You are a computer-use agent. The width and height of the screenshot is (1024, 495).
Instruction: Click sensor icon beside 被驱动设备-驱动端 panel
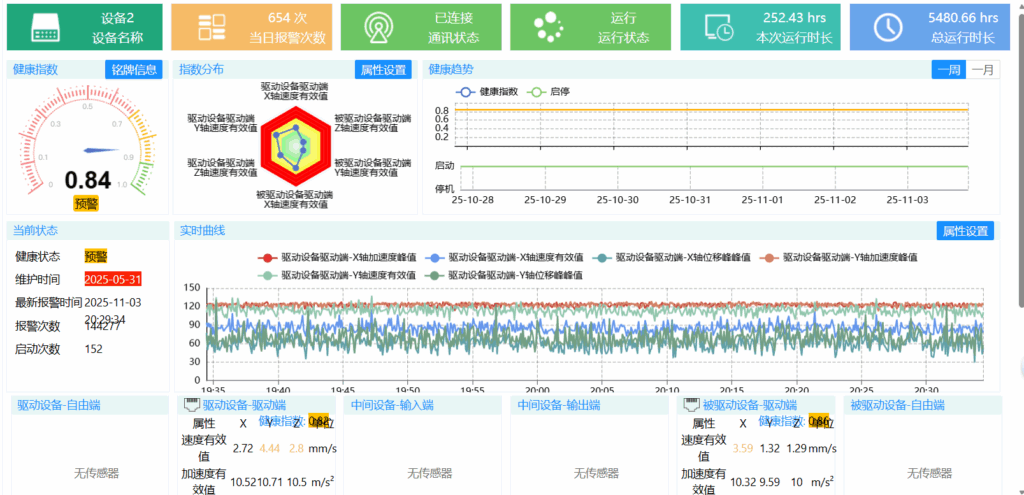coord(690,406)
